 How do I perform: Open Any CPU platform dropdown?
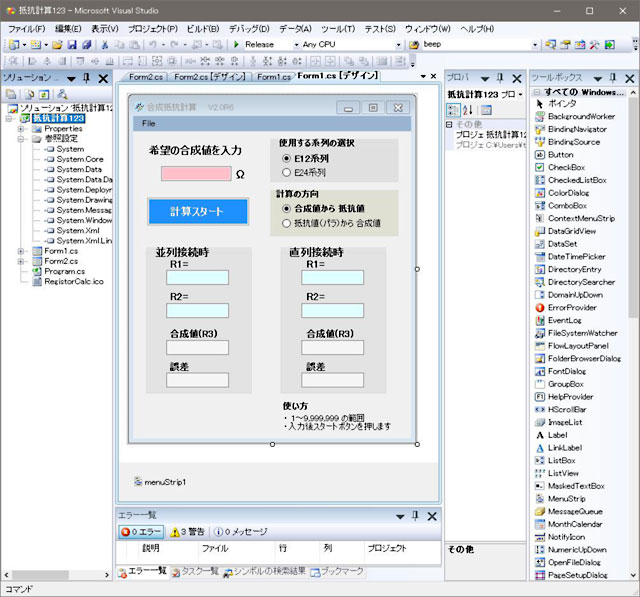pos(398,45)
